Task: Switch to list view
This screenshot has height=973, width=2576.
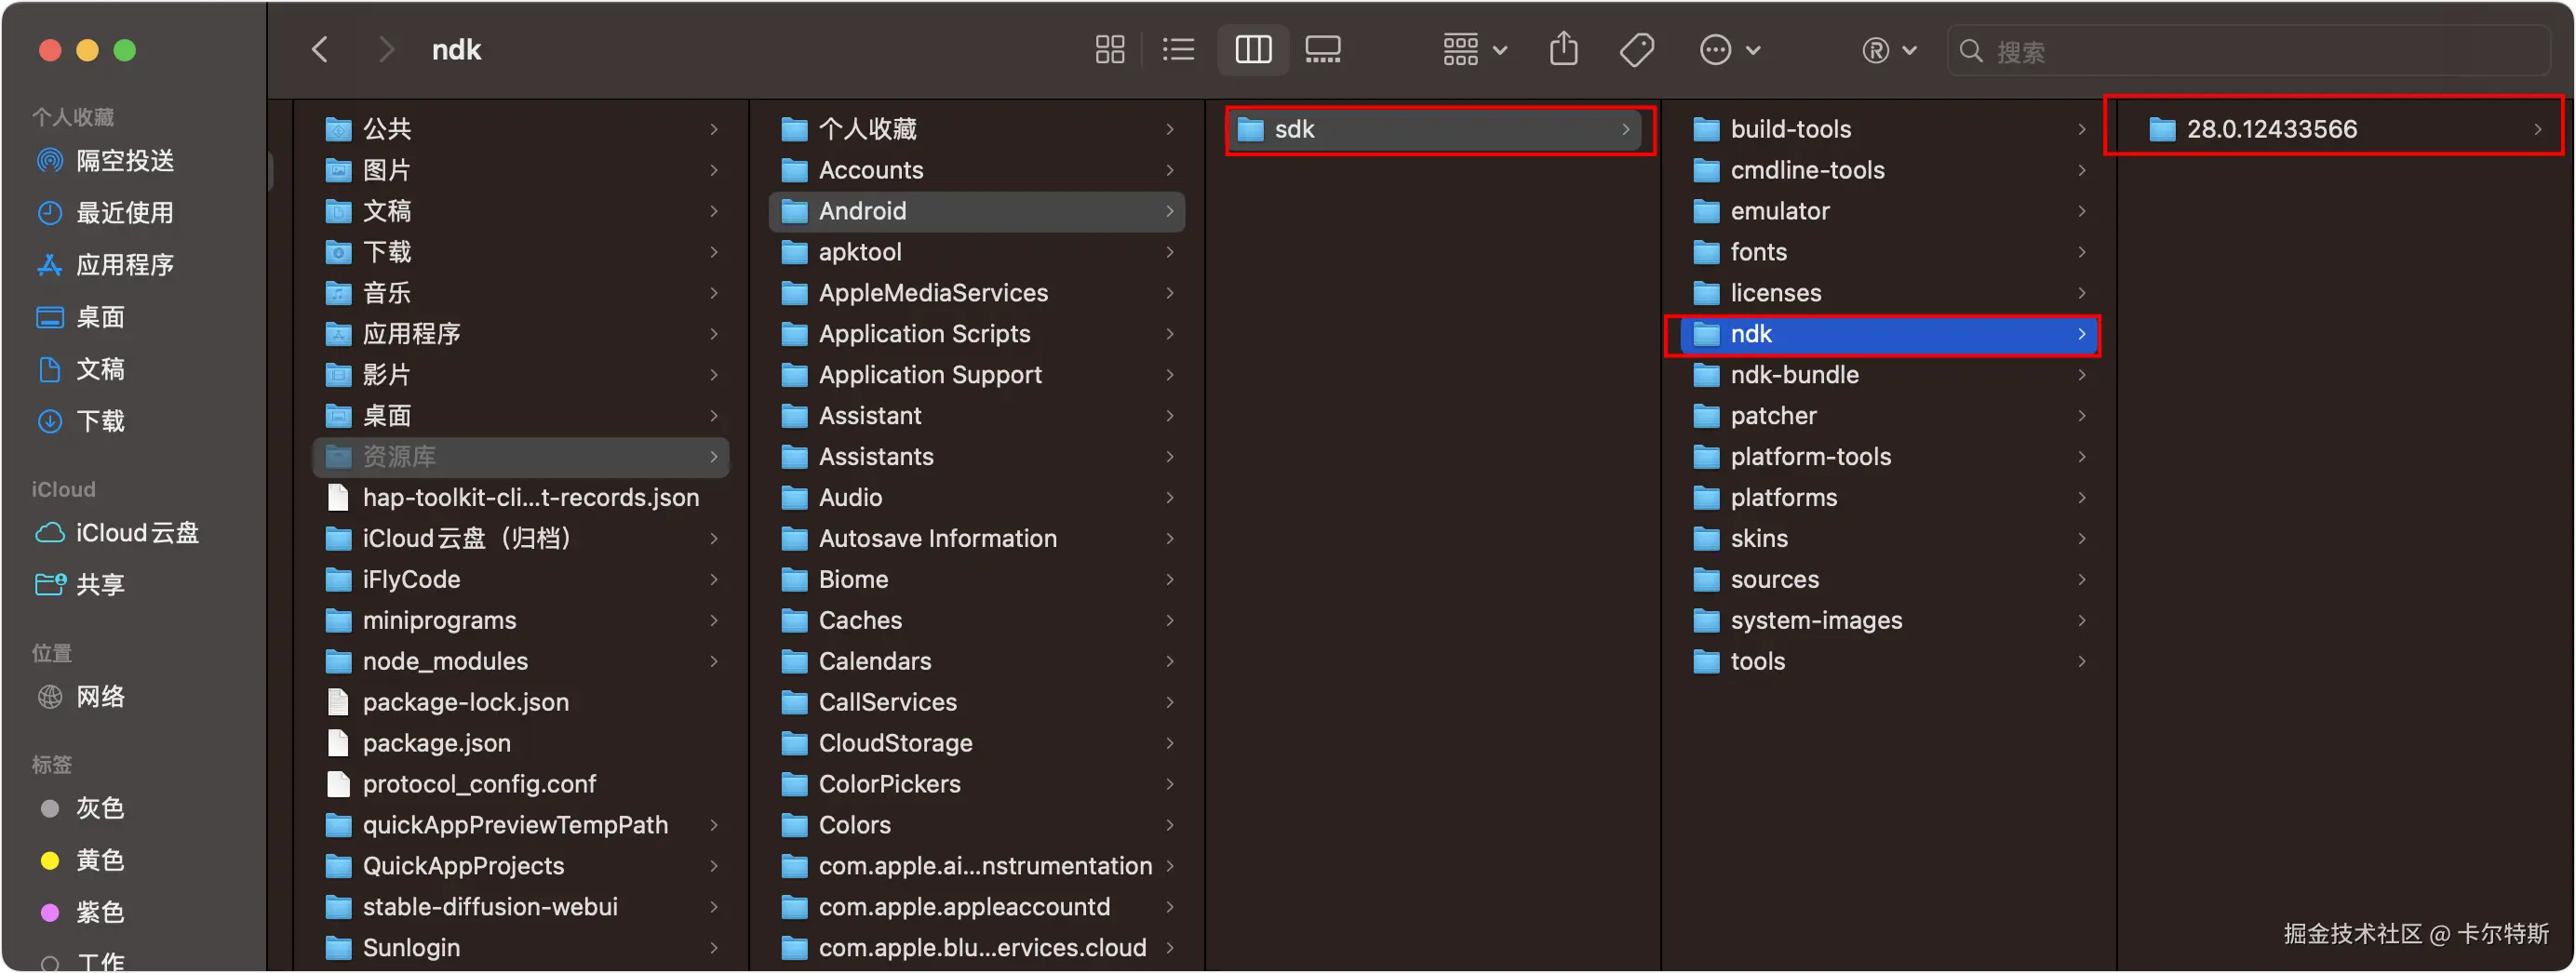Action: coord(1179,49)
